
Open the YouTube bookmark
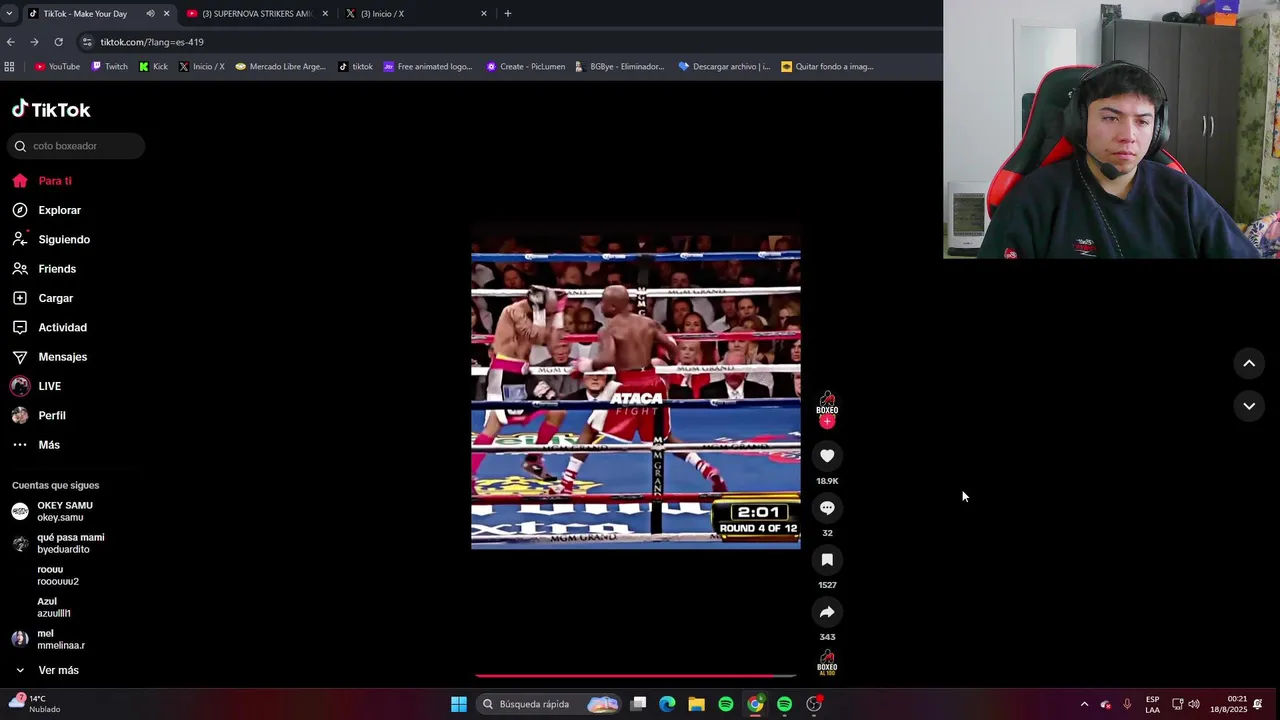point(57,67)
